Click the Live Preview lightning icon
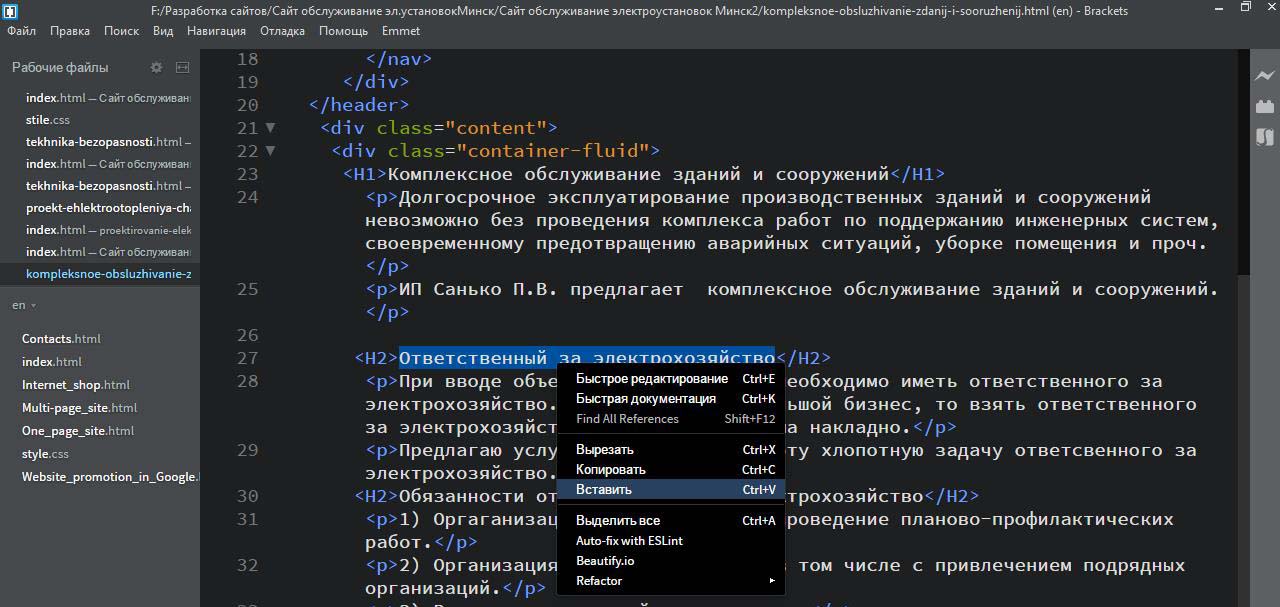 click(x=1265, y=76)
